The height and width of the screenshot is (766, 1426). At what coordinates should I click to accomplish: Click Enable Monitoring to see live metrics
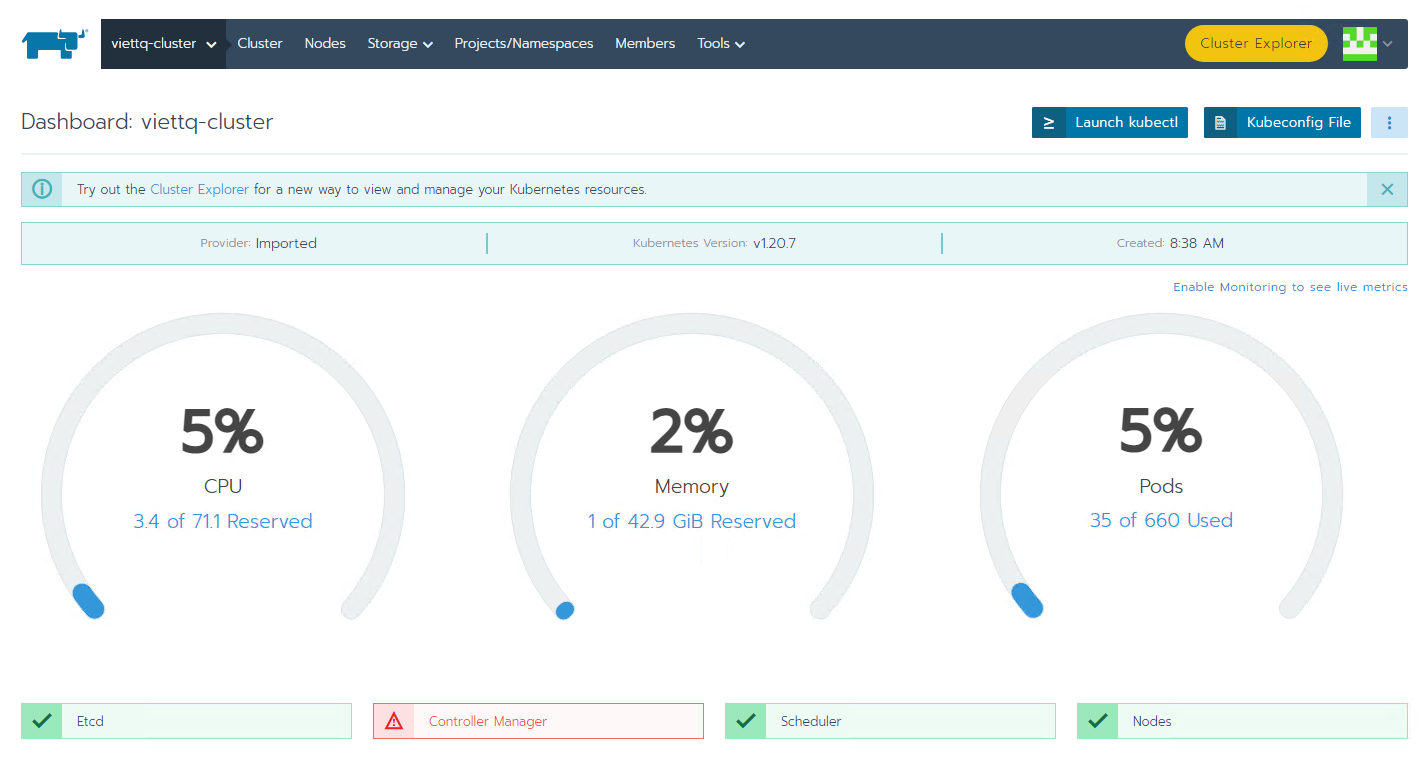[1290, 287]
